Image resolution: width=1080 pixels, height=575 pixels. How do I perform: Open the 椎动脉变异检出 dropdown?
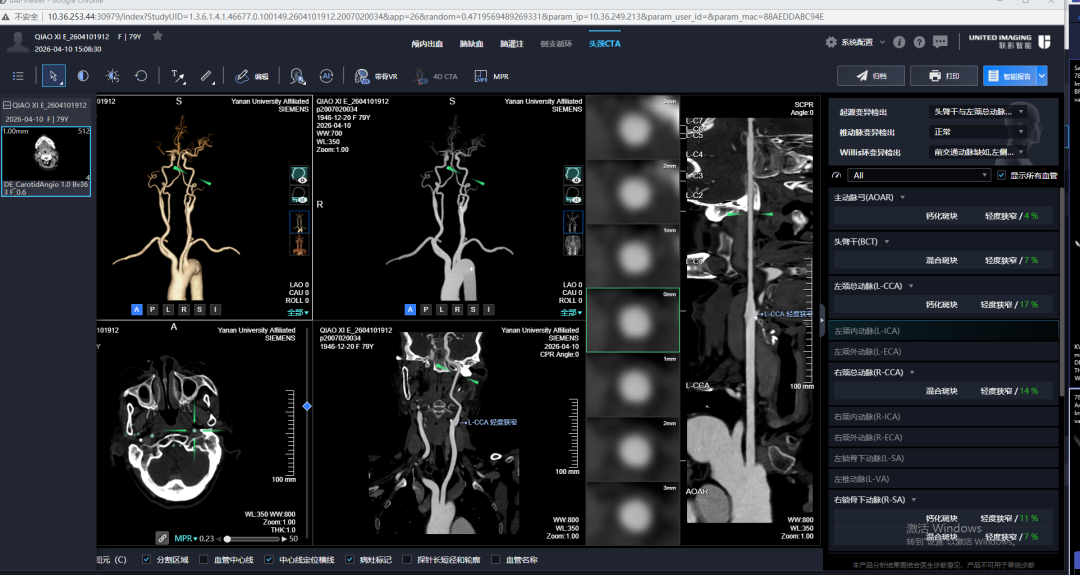click(x=978, y=132)
